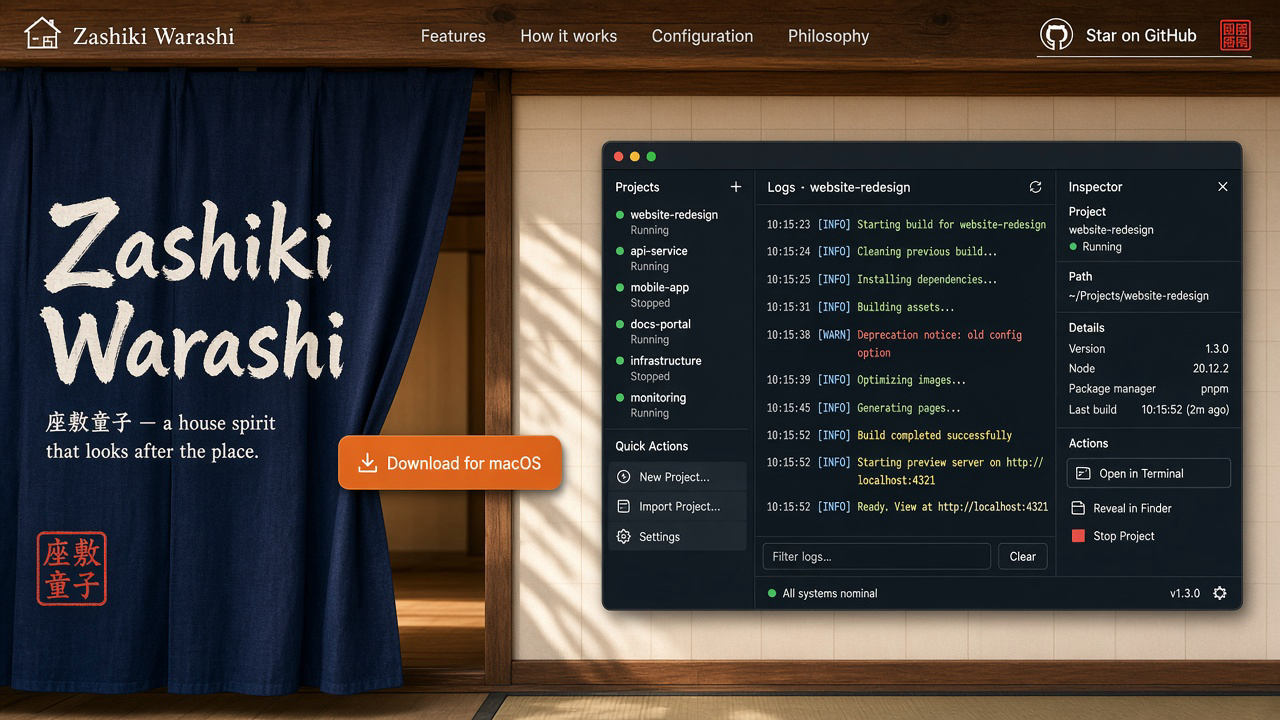Click the New Project clock icon
Viewport: 1280px width, 720px height.
point(624,477)
